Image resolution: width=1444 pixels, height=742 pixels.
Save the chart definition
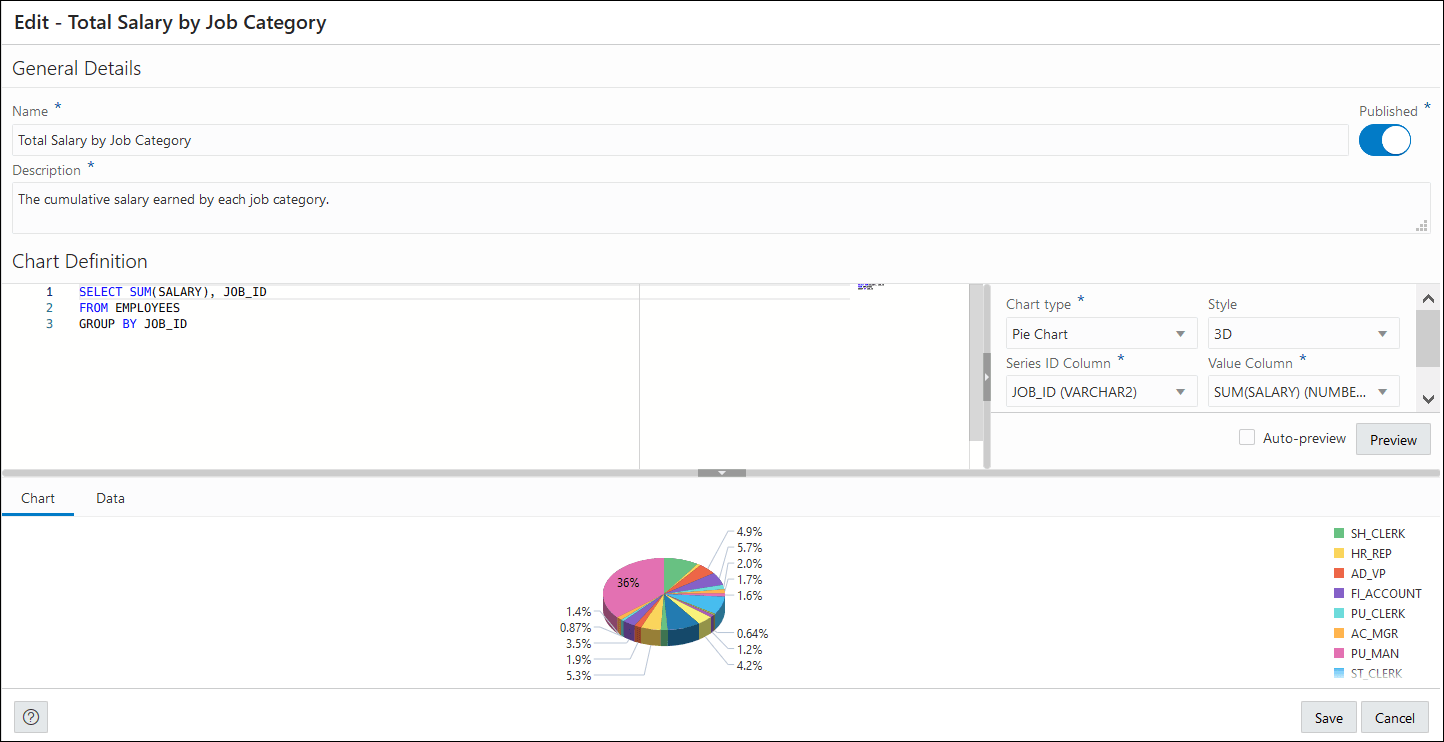[1328, 717]
